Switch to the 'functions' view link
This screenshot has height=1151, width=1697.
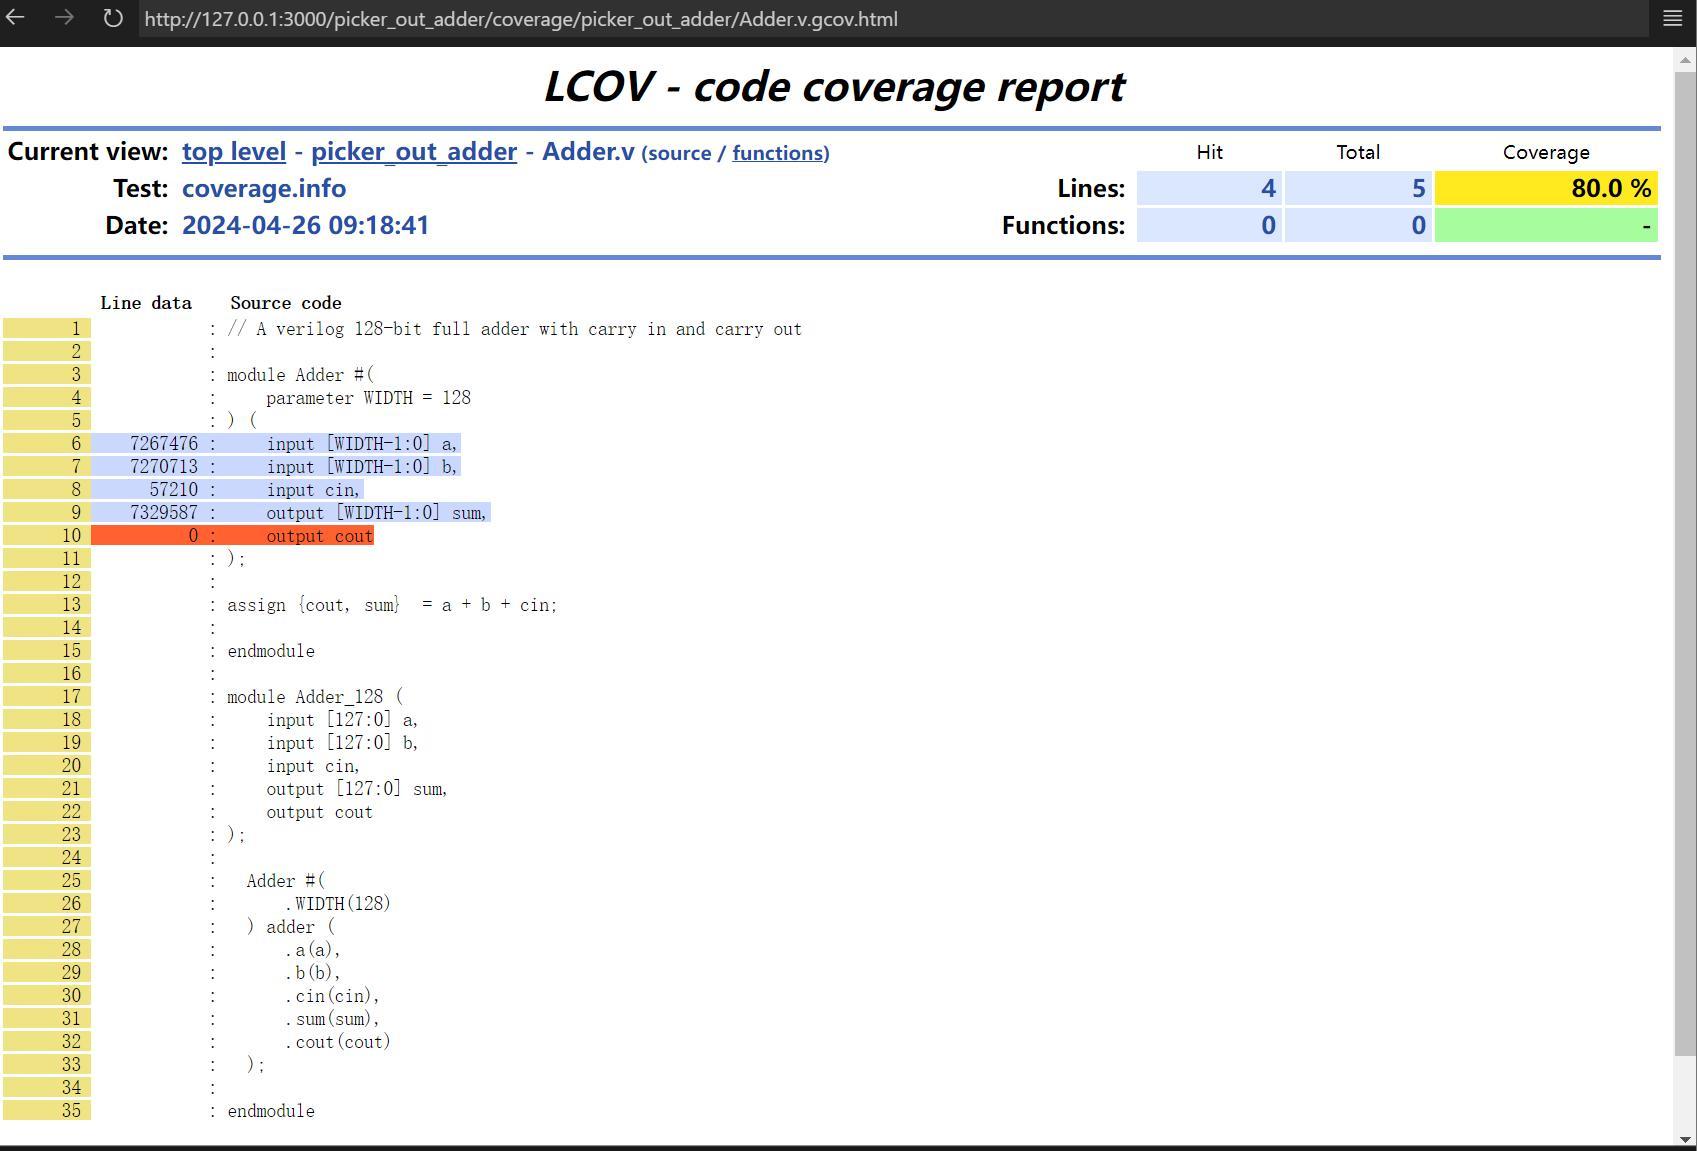(778, 153)
